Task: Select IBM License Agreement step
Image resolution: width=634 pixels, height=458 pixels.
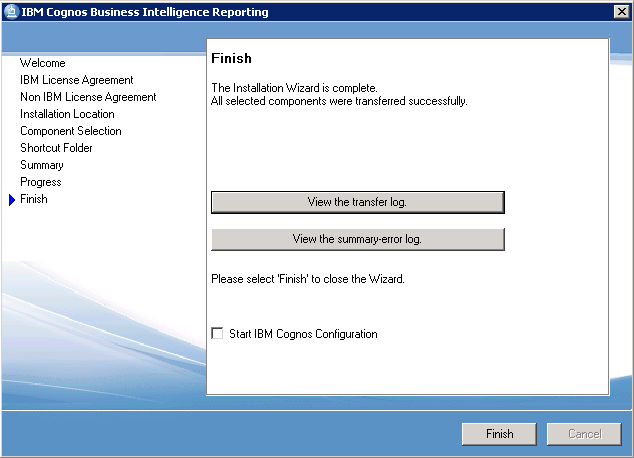Action: tap(77, 80)
